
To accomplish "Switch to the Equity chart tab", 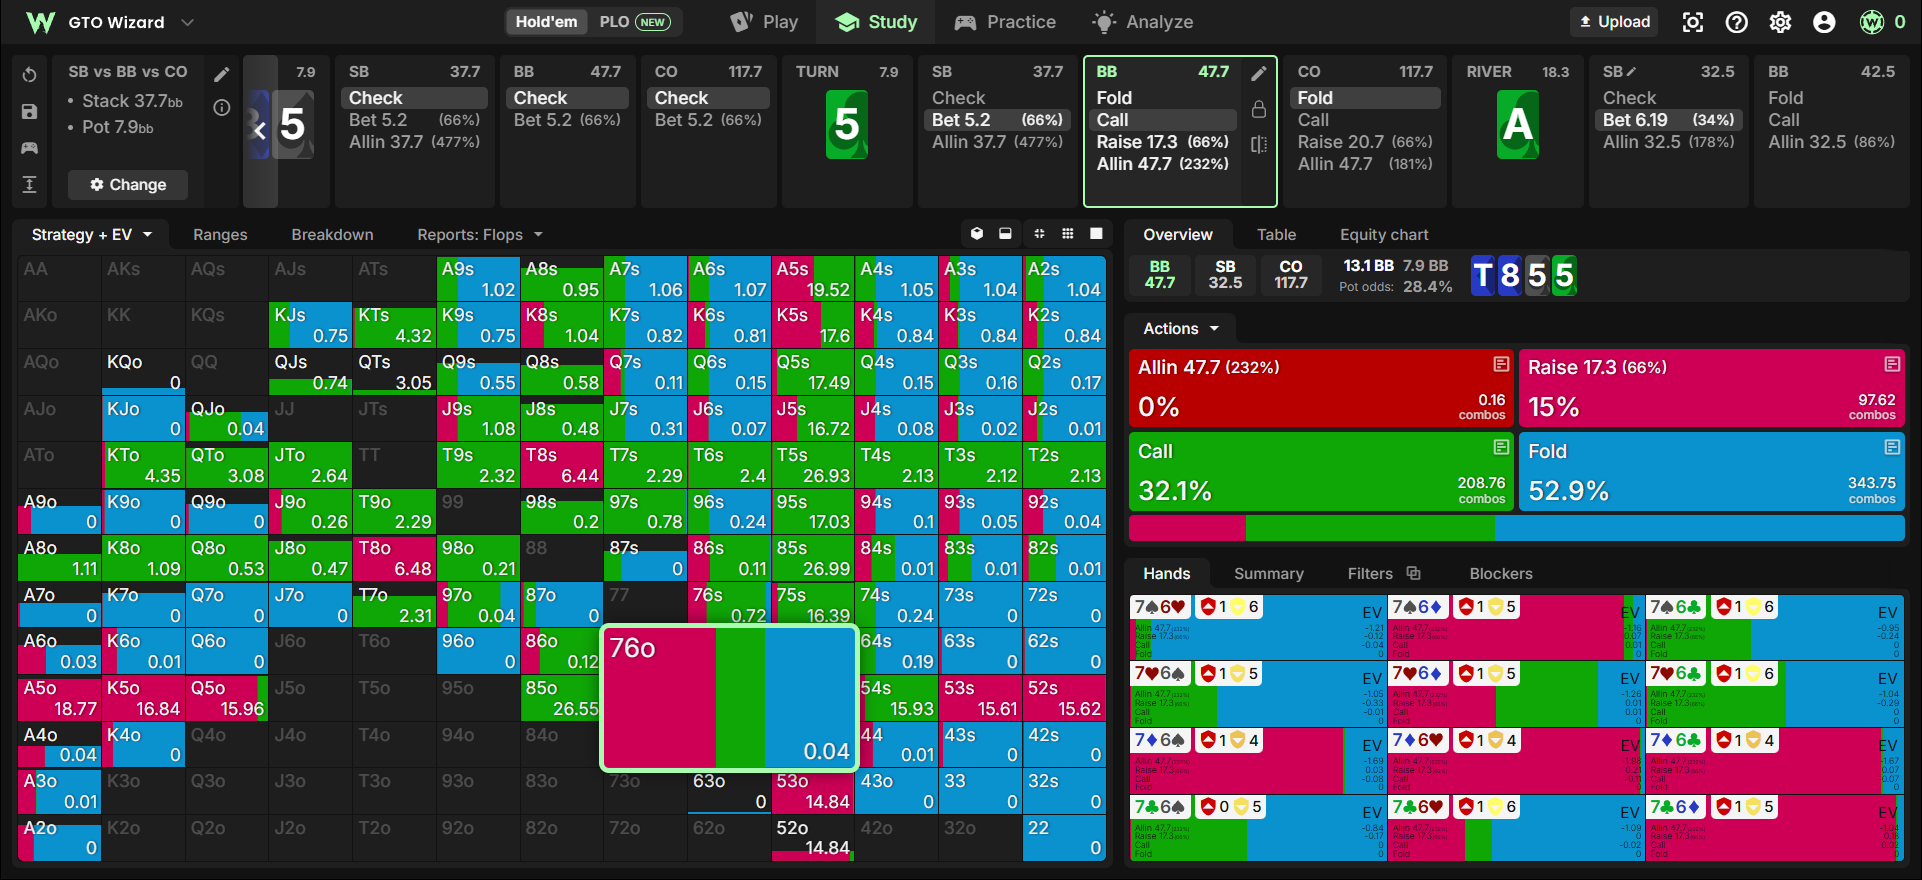I will pyautogui.click(x=1384, y=234).
